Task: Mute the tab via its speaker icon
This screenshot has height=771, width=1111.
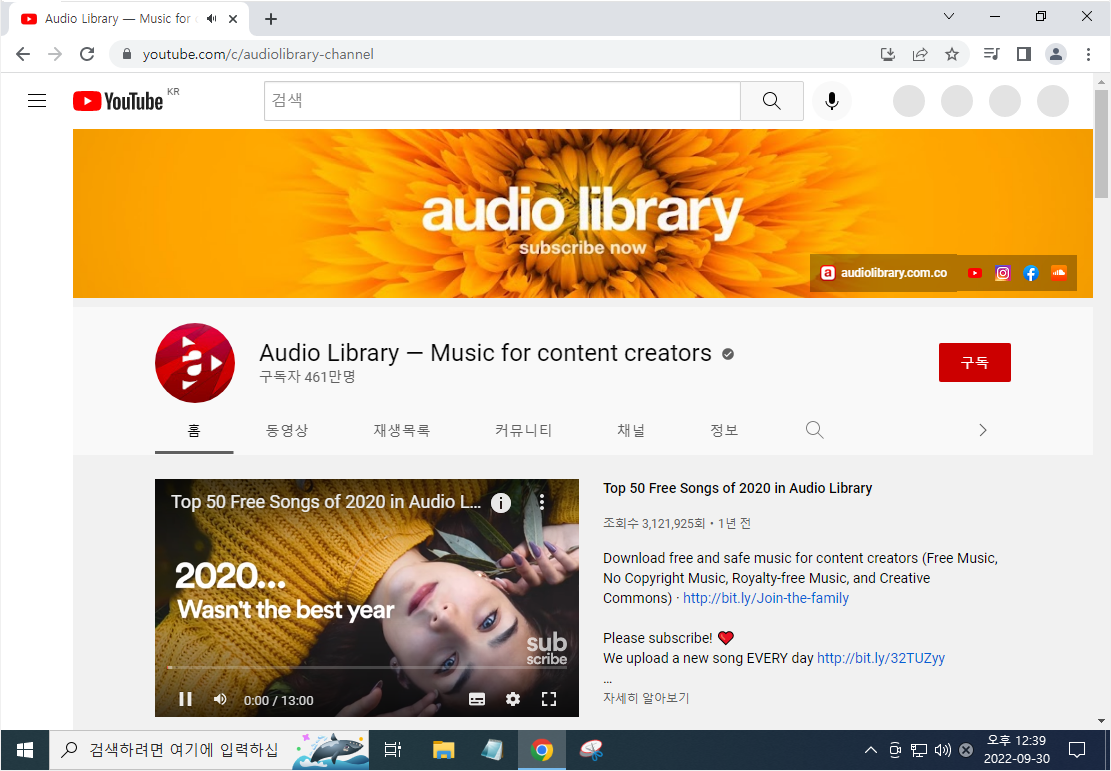Action: 211,19
